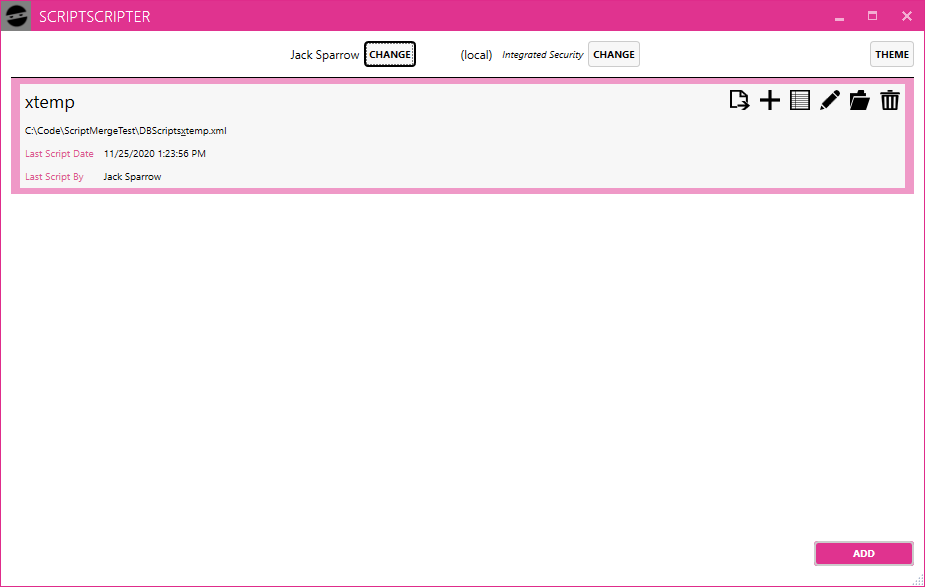Click Jack Sparrow under Last Script By
925x587 pixels.
pos(132,176)
